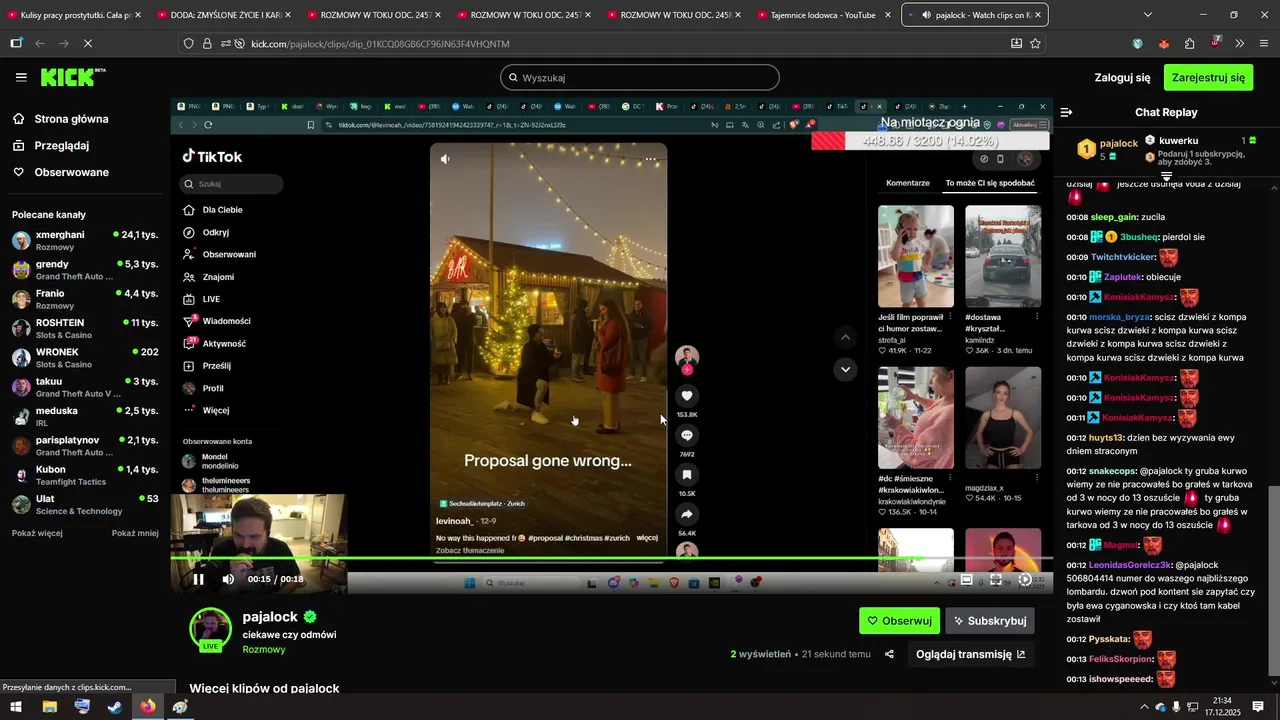Collapse list with Pokaż mniej
Viewport: 1280px width, 720px height.
135,533
